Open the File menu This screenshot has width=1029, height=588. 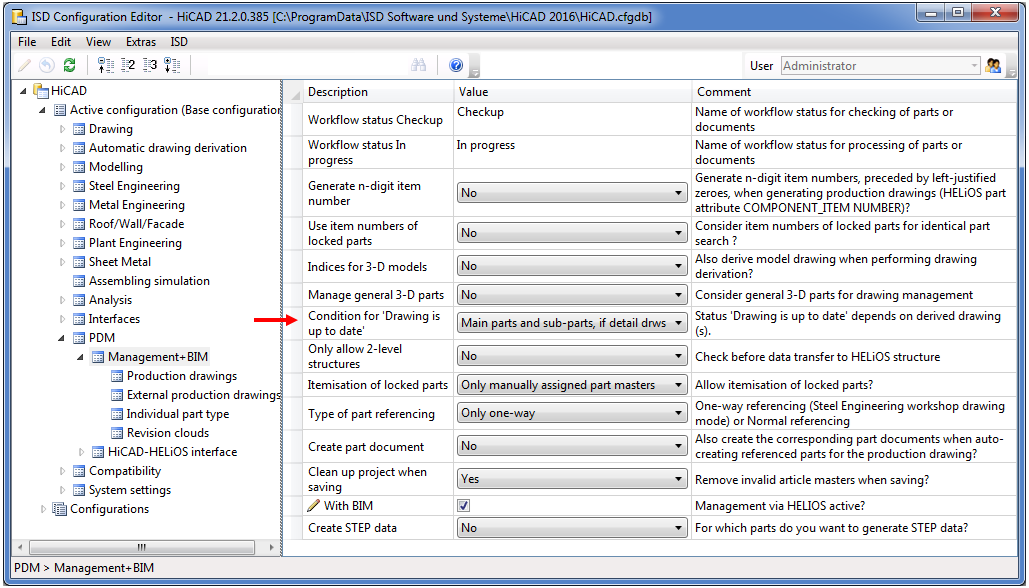[27, 42]
